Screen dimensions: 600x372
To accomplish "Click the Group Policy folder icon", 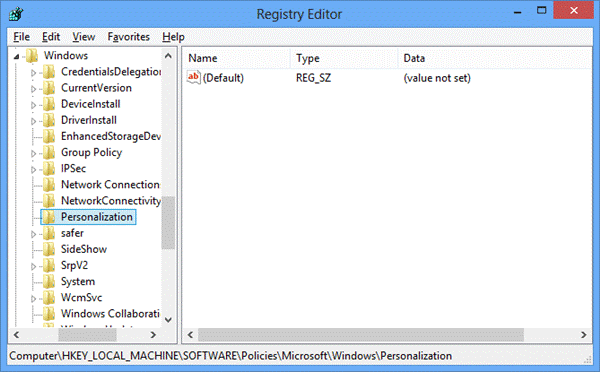I will click(49, 152).
